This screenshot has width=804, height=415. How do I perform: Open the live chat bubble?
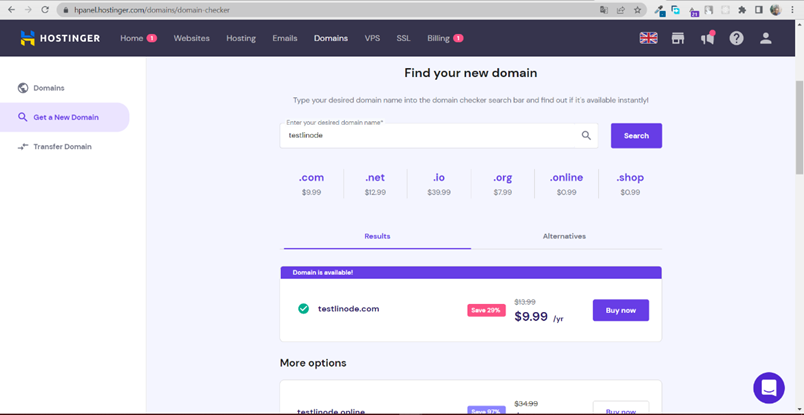769,388
